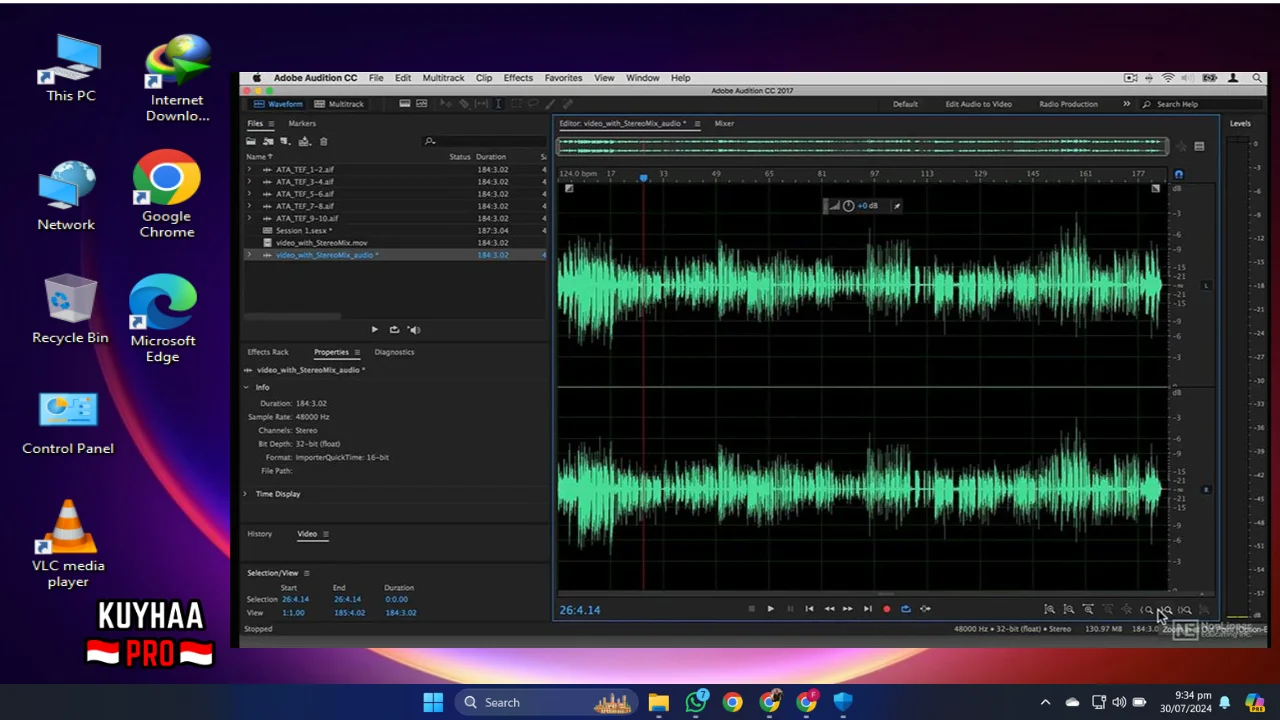Expand the Time Display section
Viewport: 1280px width, 720px height.
pos(246,494)
